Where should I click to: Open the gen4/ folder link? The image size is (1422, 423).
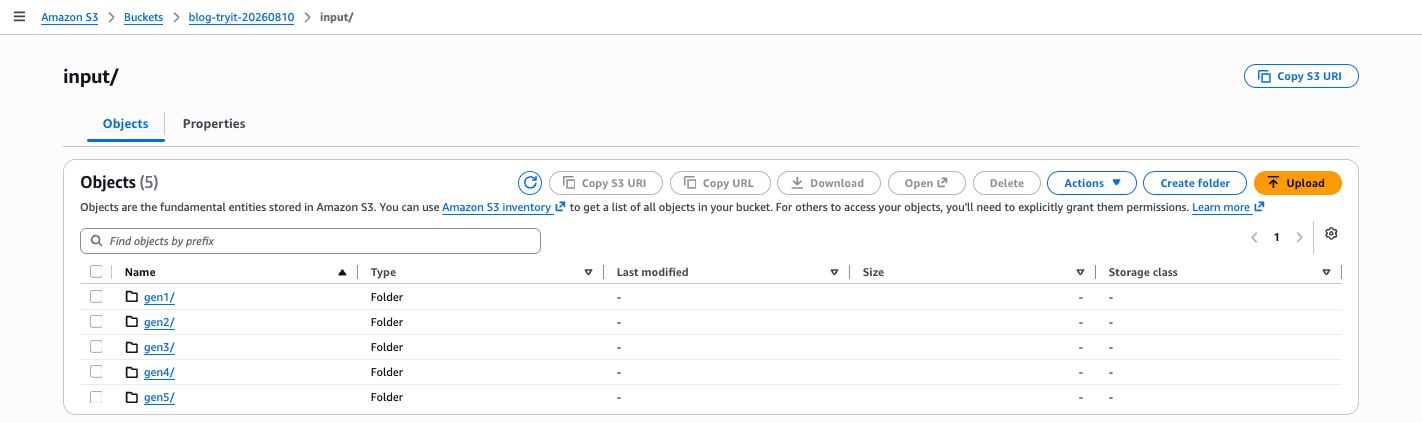click(159, 372)
